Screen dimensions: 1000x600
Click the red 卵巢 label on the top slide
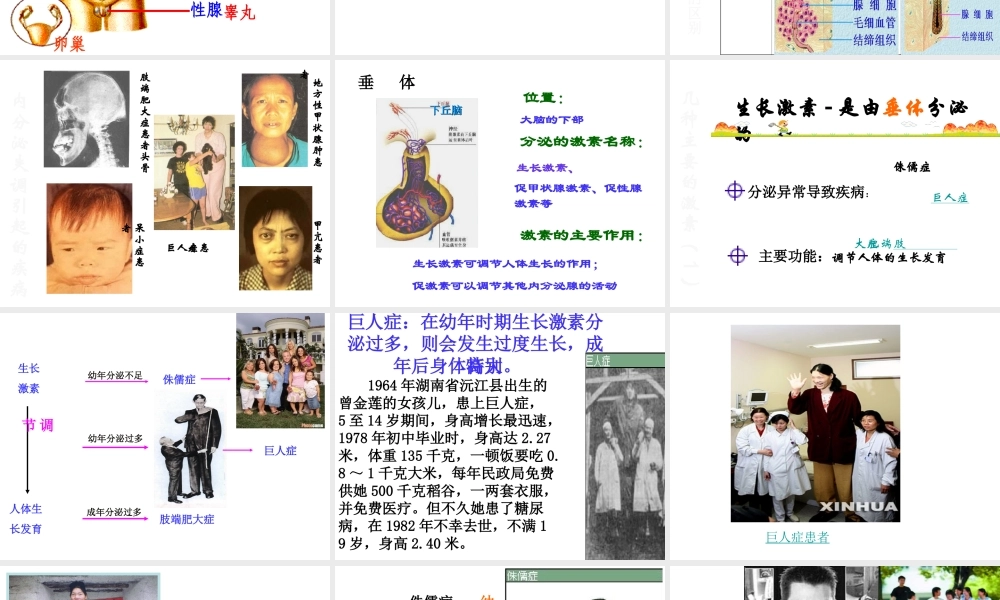click(x=70, y=44)
